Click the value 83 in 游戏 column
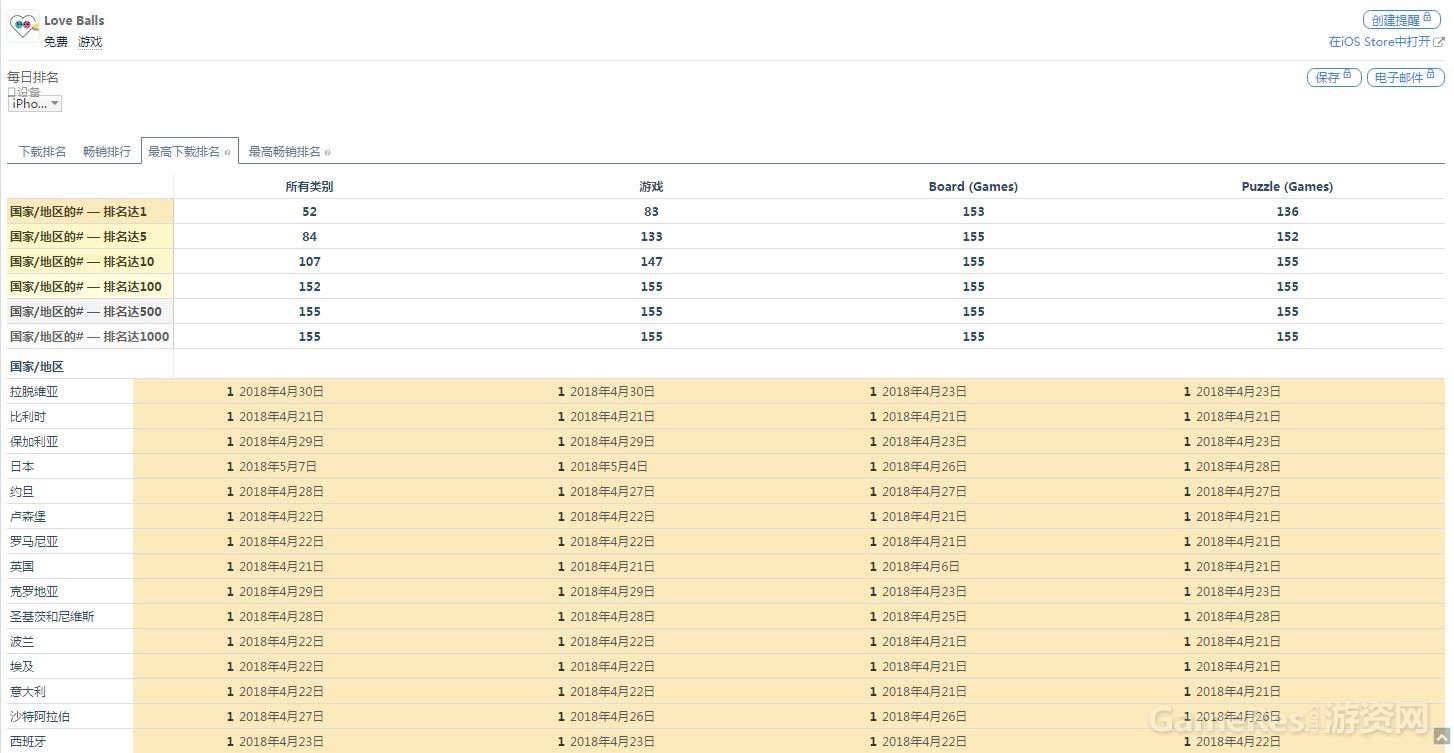The image size is (1454, 753). (x=652, y=212)
